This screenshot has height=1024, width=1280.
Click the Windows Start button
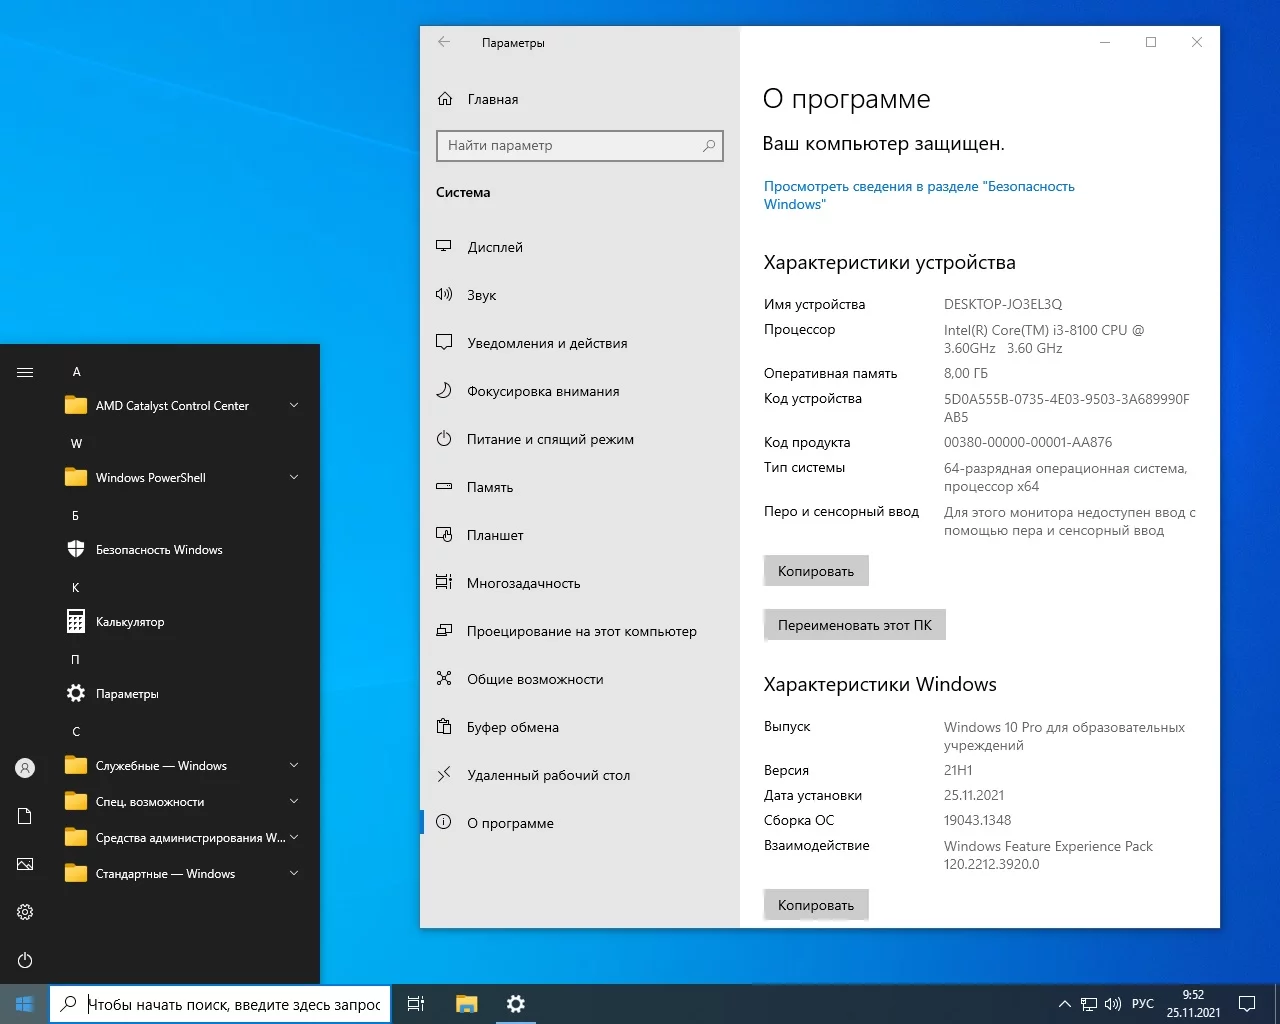tap(24, 1004)
